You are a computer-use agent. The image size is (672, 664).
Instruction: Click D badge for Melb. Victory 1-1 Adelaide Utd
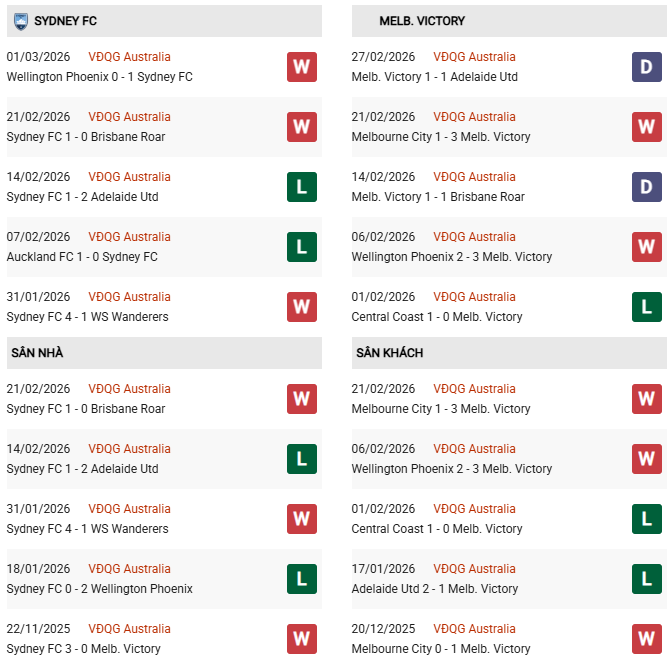pyautogui.click(x=647, y=67)
